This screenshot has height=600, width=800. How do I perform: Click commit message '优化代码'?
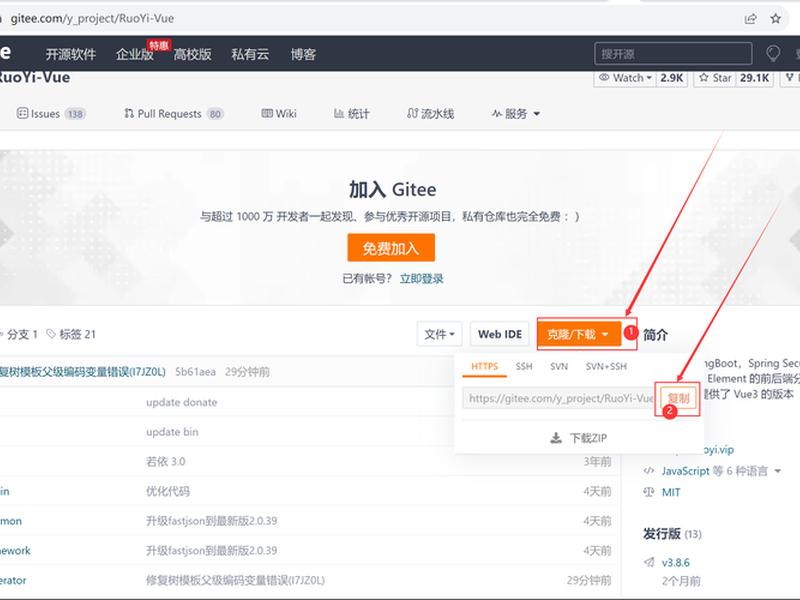click(168, 491)
